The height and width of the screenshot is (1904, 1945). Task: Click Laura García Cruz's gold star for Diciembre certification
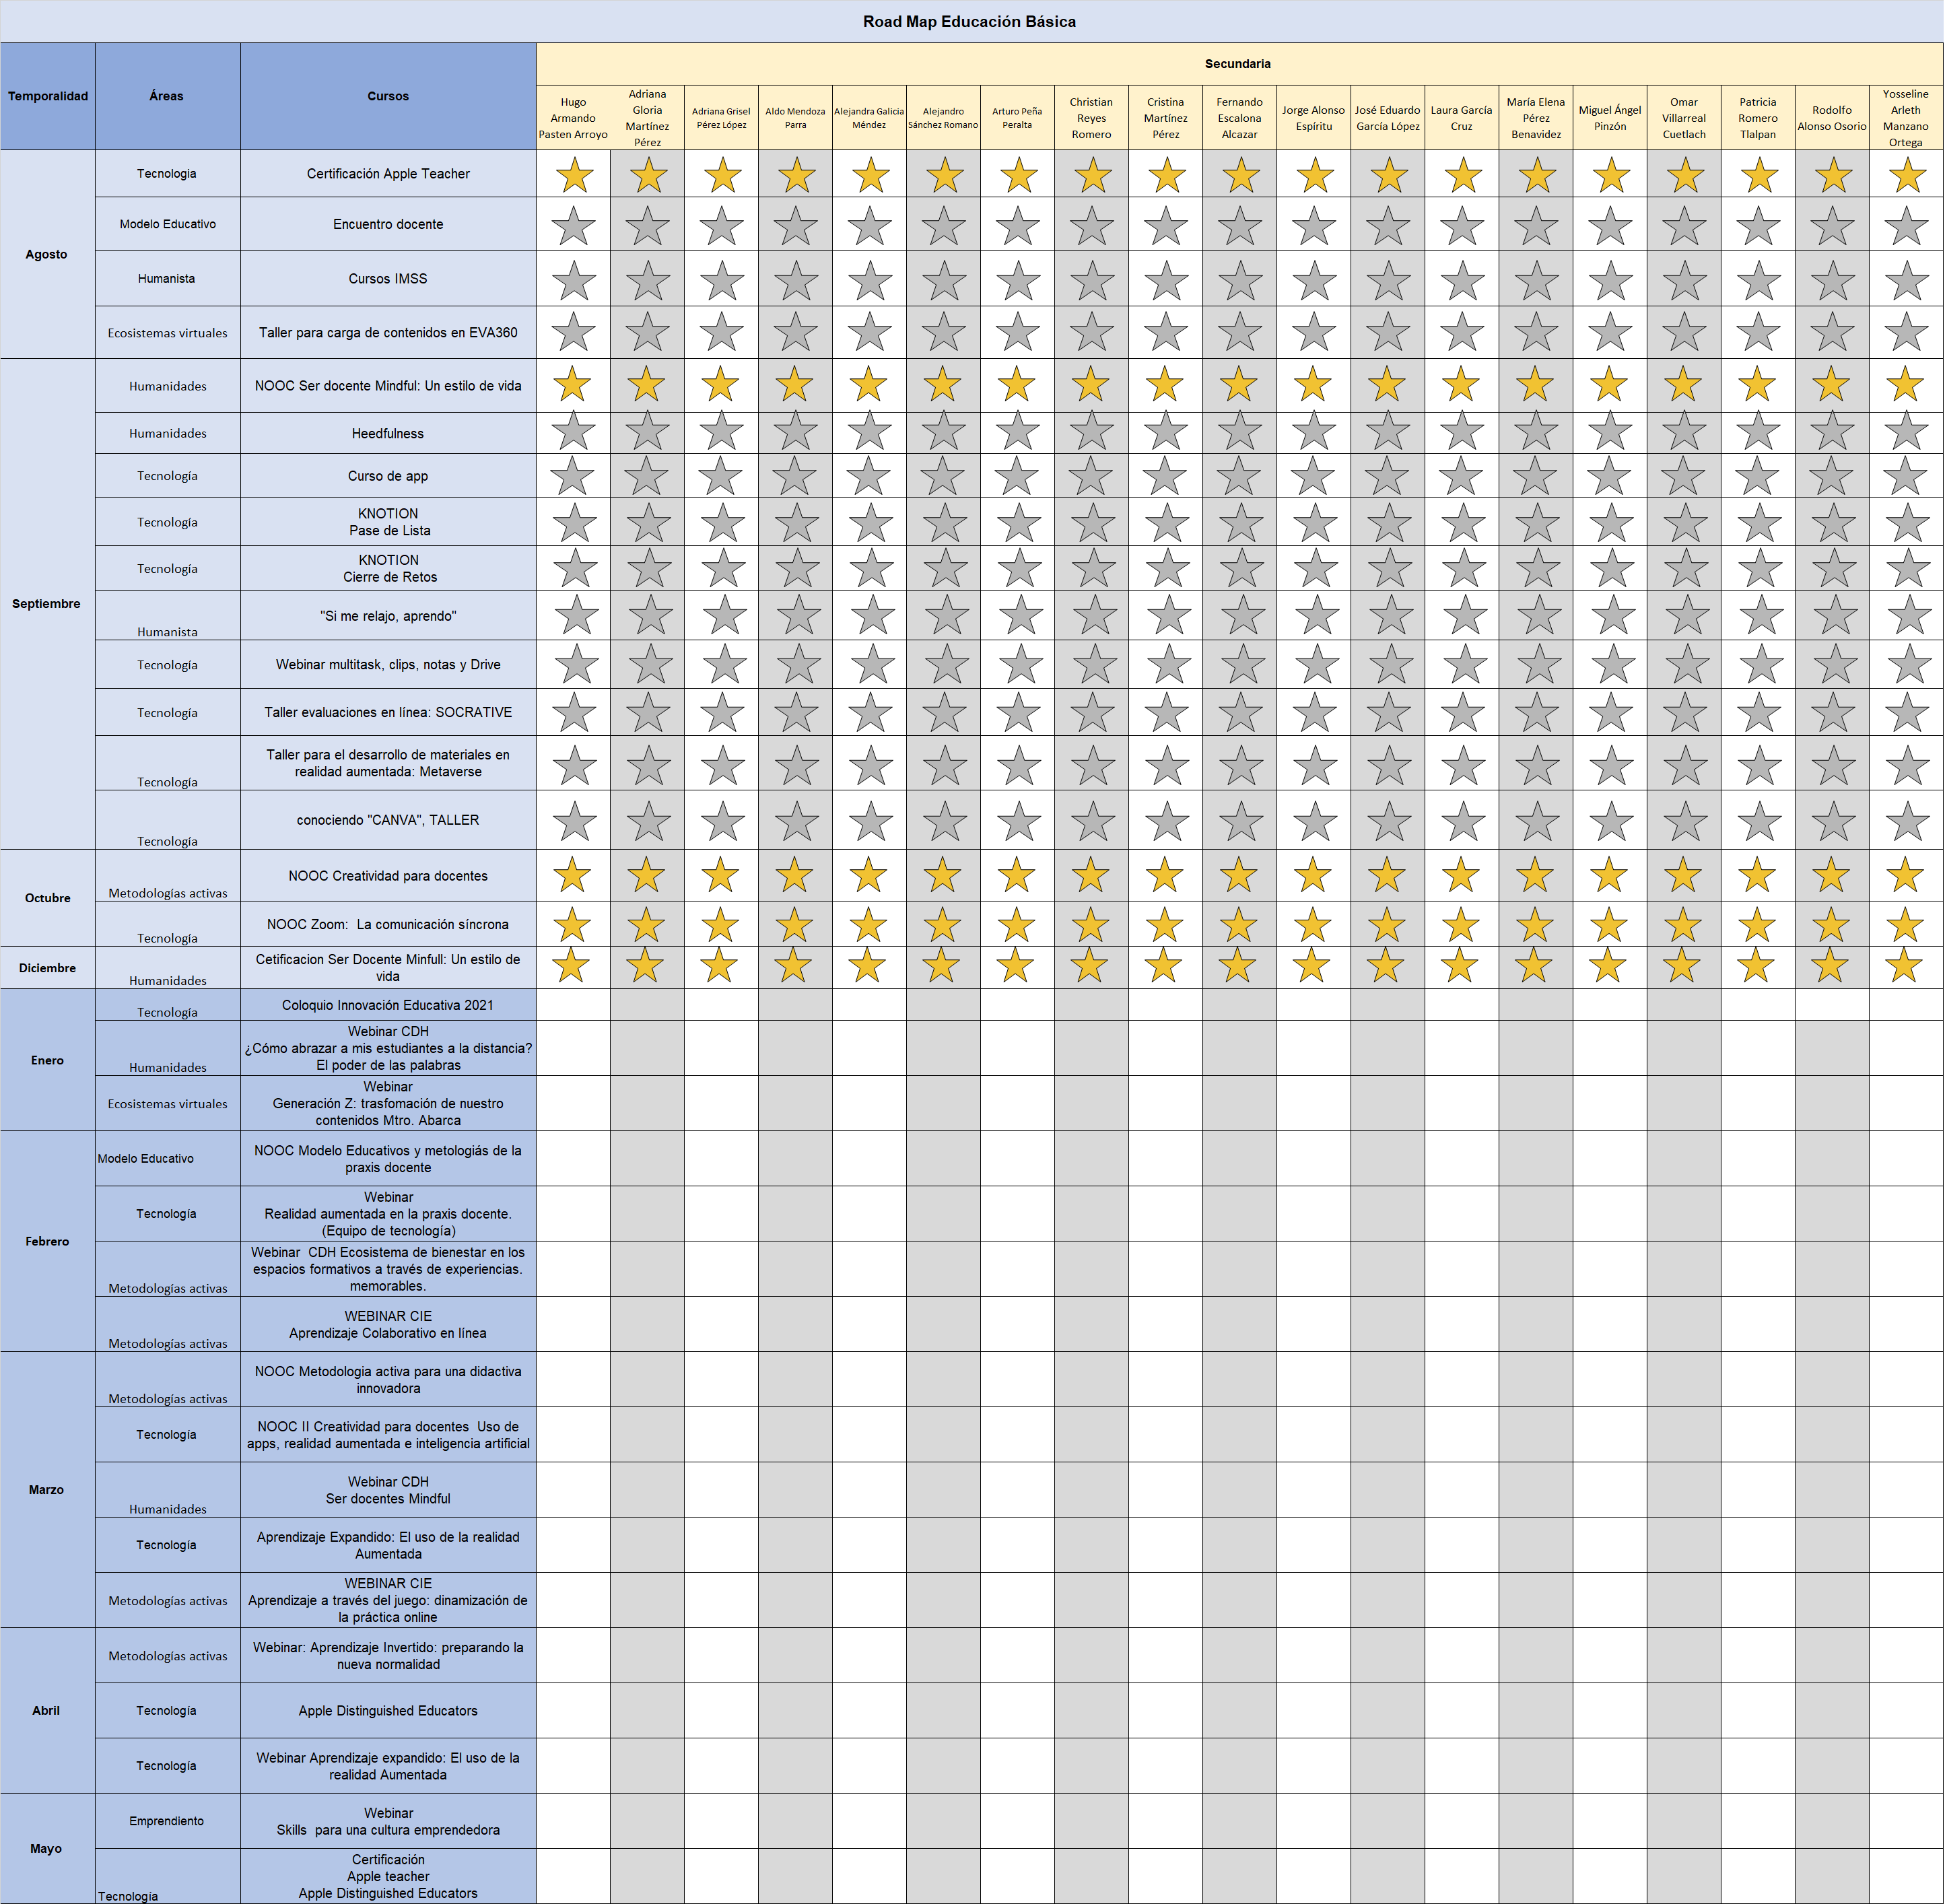[1459, 966]
